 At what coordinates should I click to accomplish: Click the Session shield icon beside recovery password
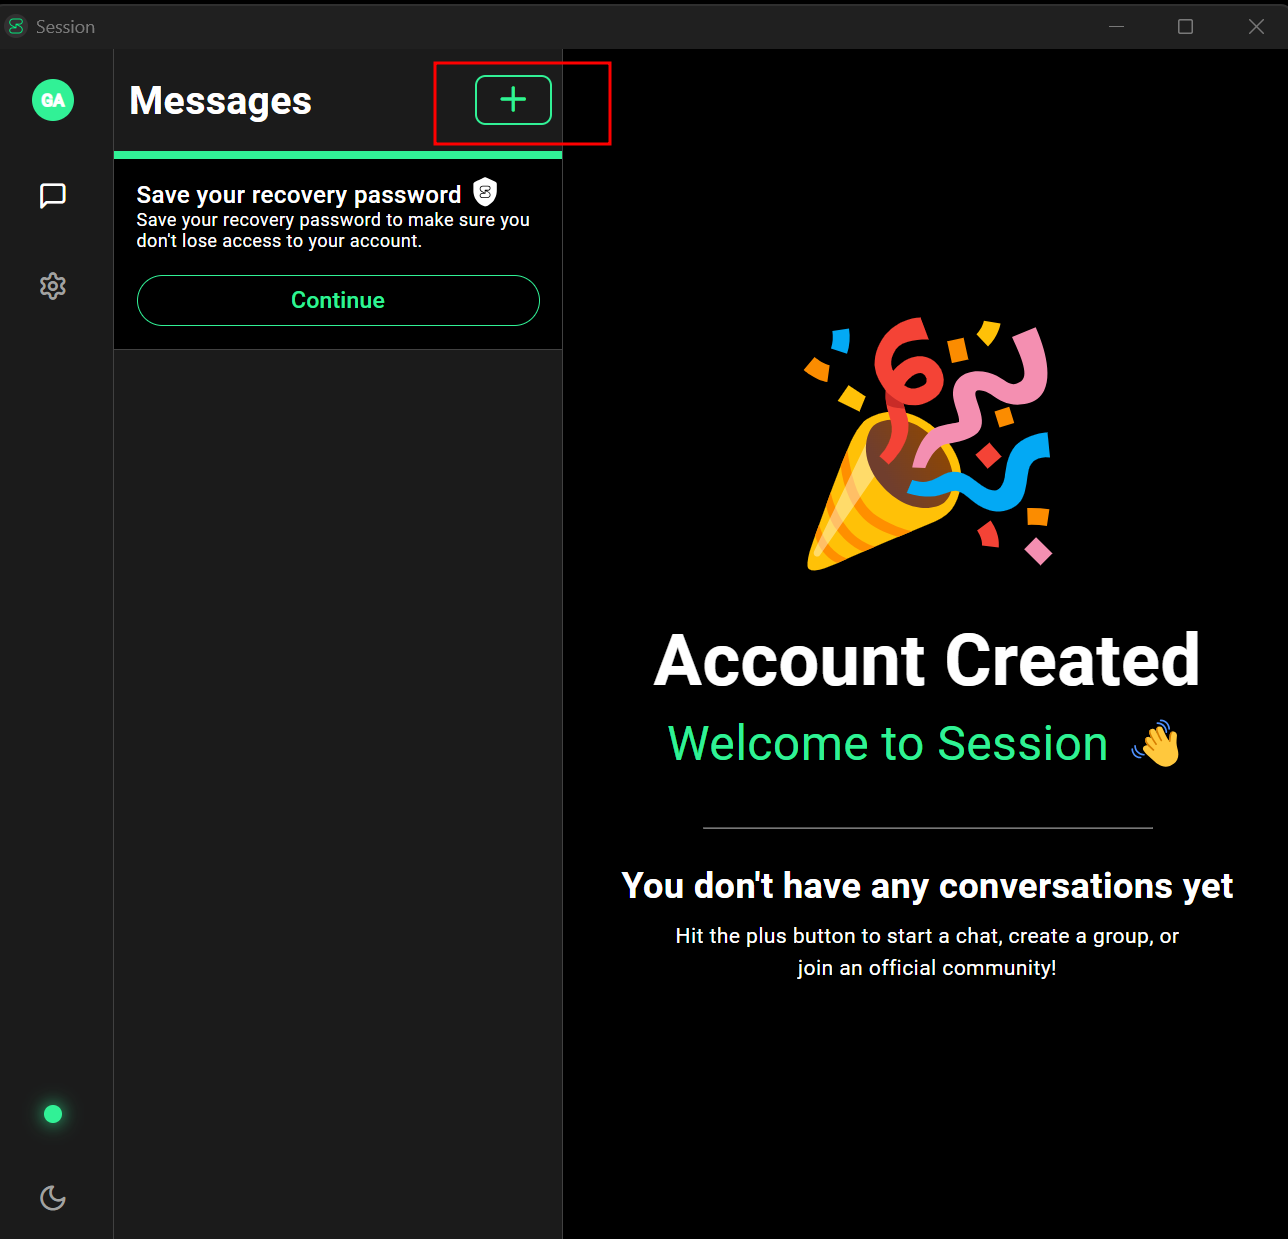(x=485, y=191)
